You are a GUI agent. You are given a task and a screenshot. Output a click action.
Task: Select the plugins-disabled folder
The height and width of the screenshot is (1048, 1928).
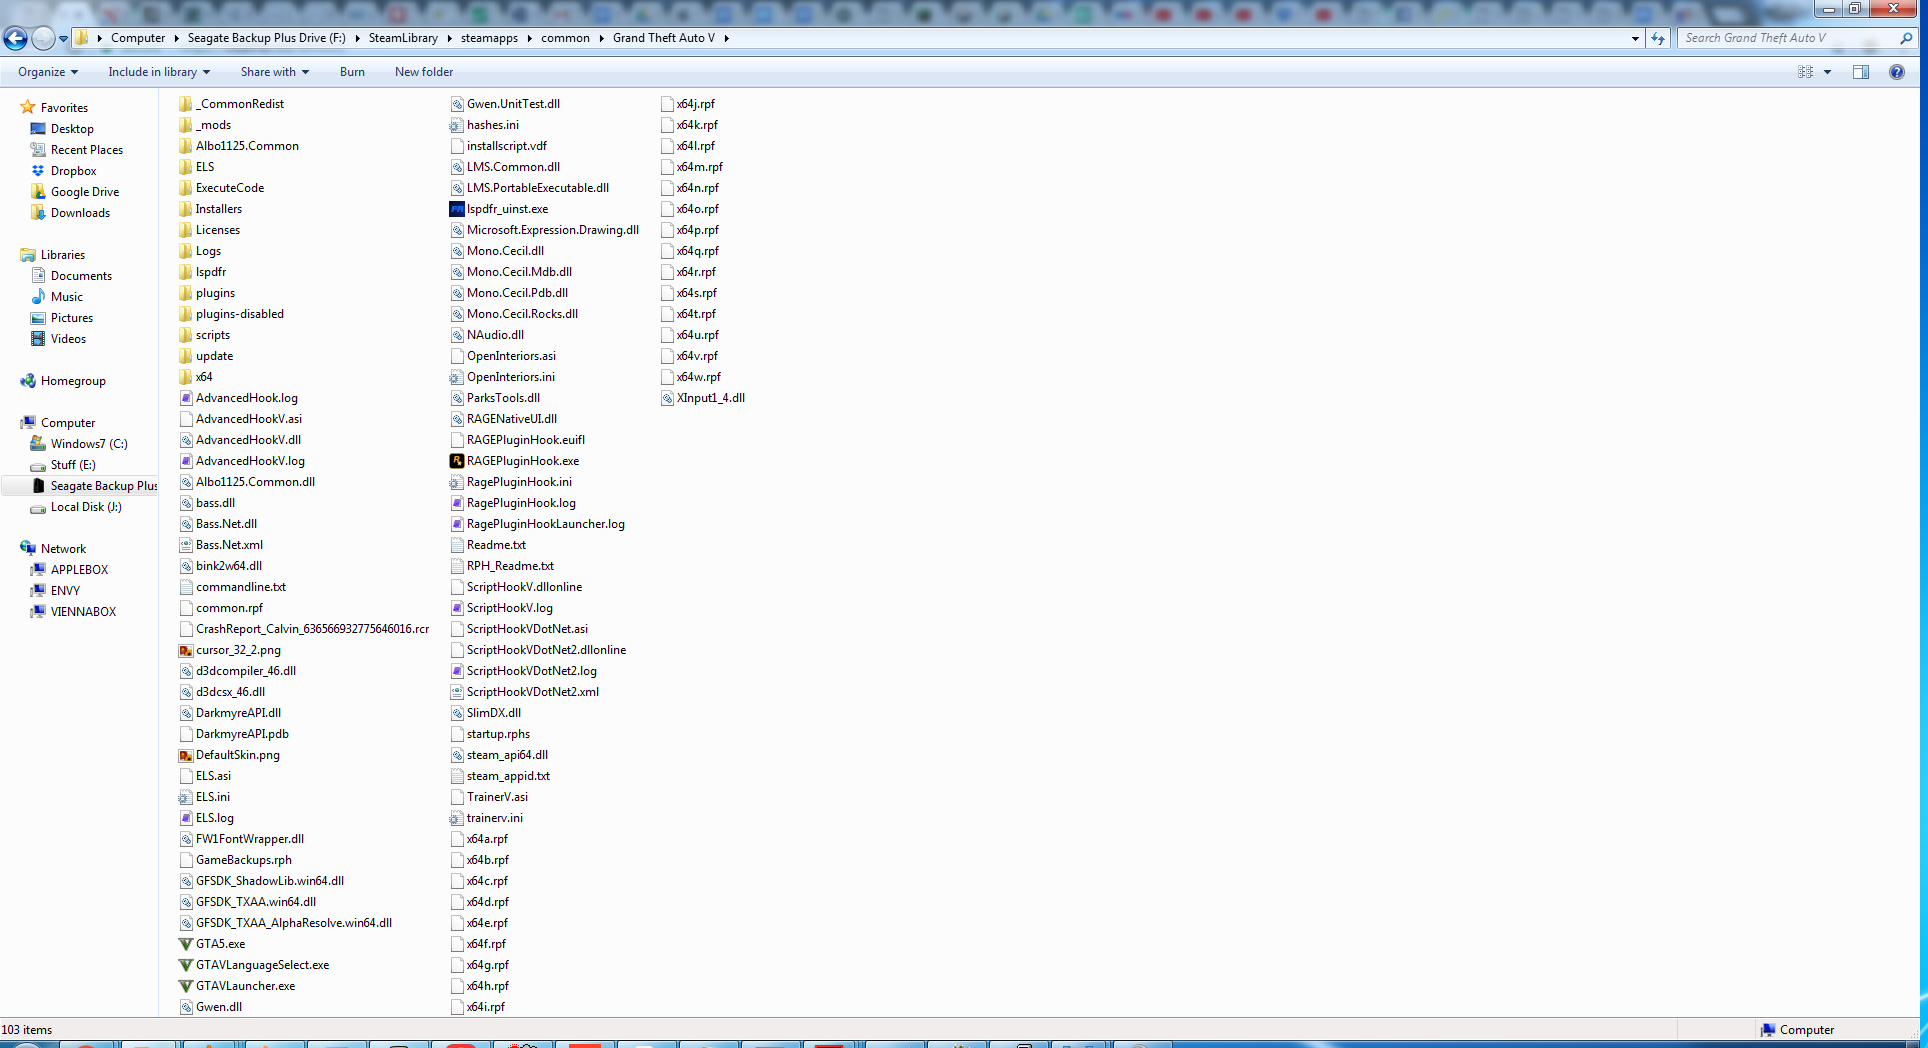pos(240,314)
